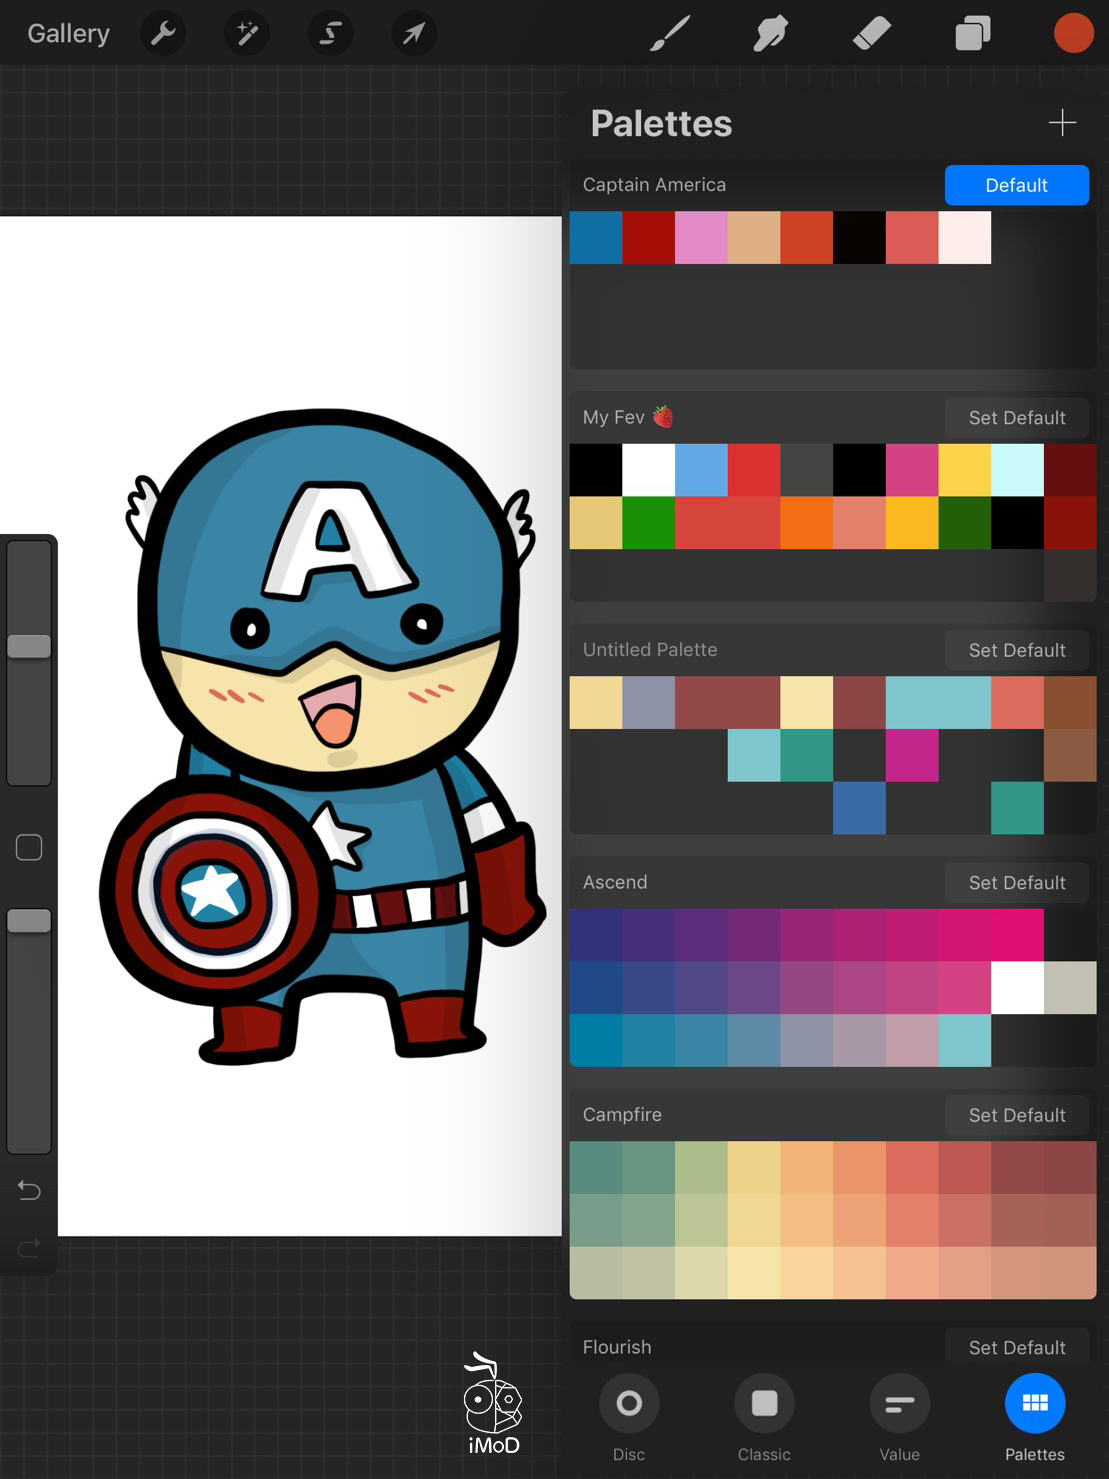Tap the sidebar modifier square button
Viewport: 1109px width, 1479px height.
pyautogui.click(x=29, y=848)
